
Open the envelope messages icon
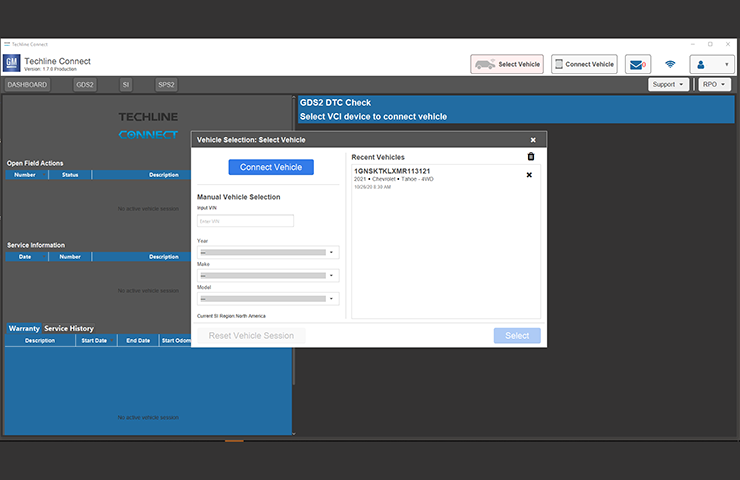[x=638, y=64]
